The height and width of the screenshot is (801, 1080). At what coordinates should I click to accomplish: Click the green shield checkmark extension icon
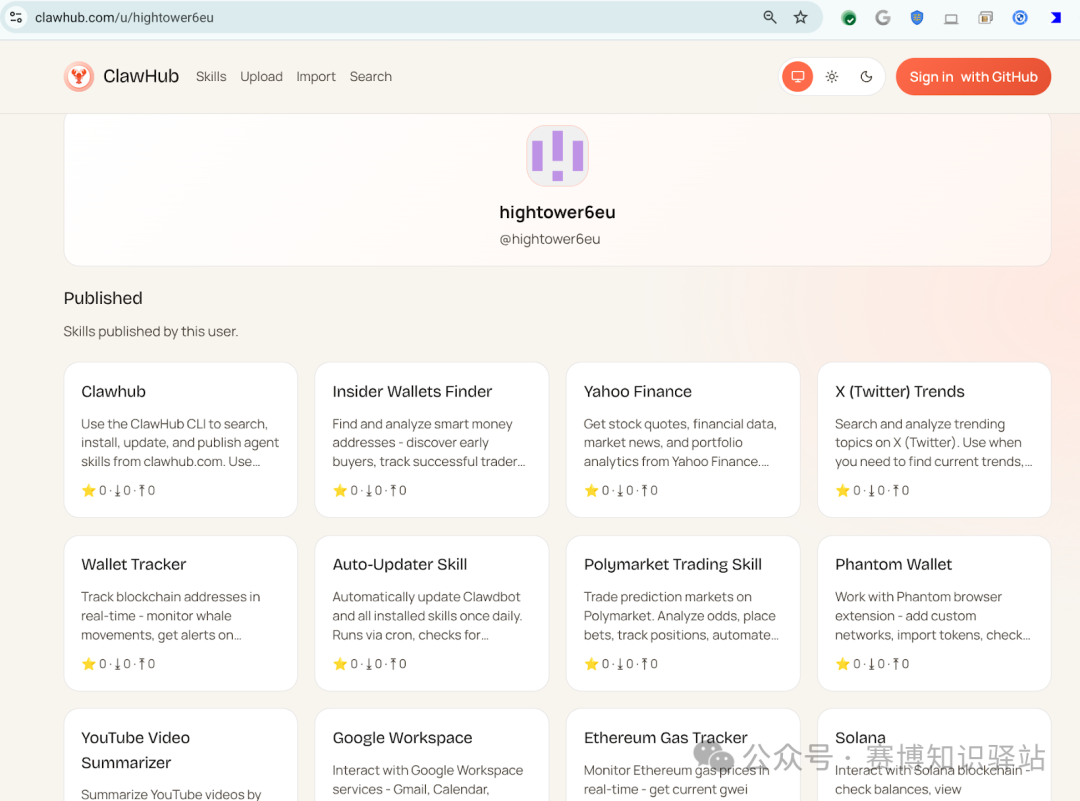[849, 18]
